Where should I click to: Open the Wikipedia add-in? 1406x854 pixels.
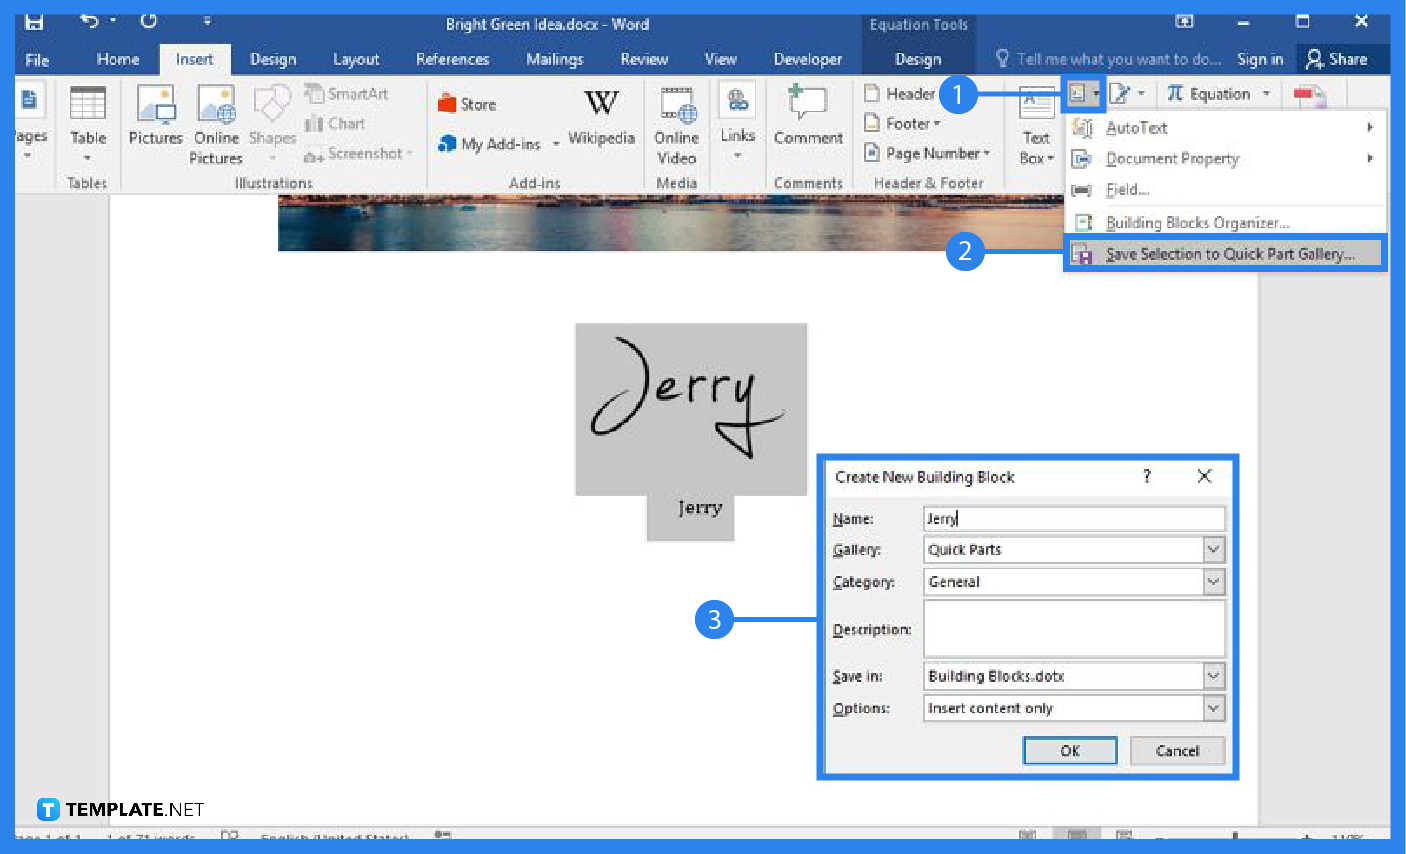[601, 115]
